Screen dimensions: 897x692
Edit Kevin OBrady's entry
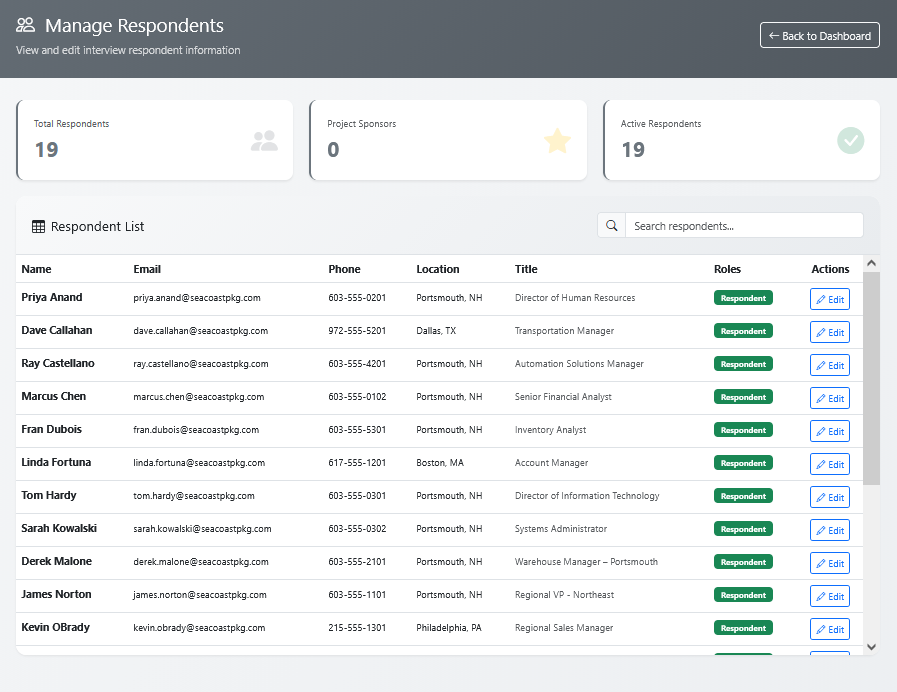coord(829,629)
